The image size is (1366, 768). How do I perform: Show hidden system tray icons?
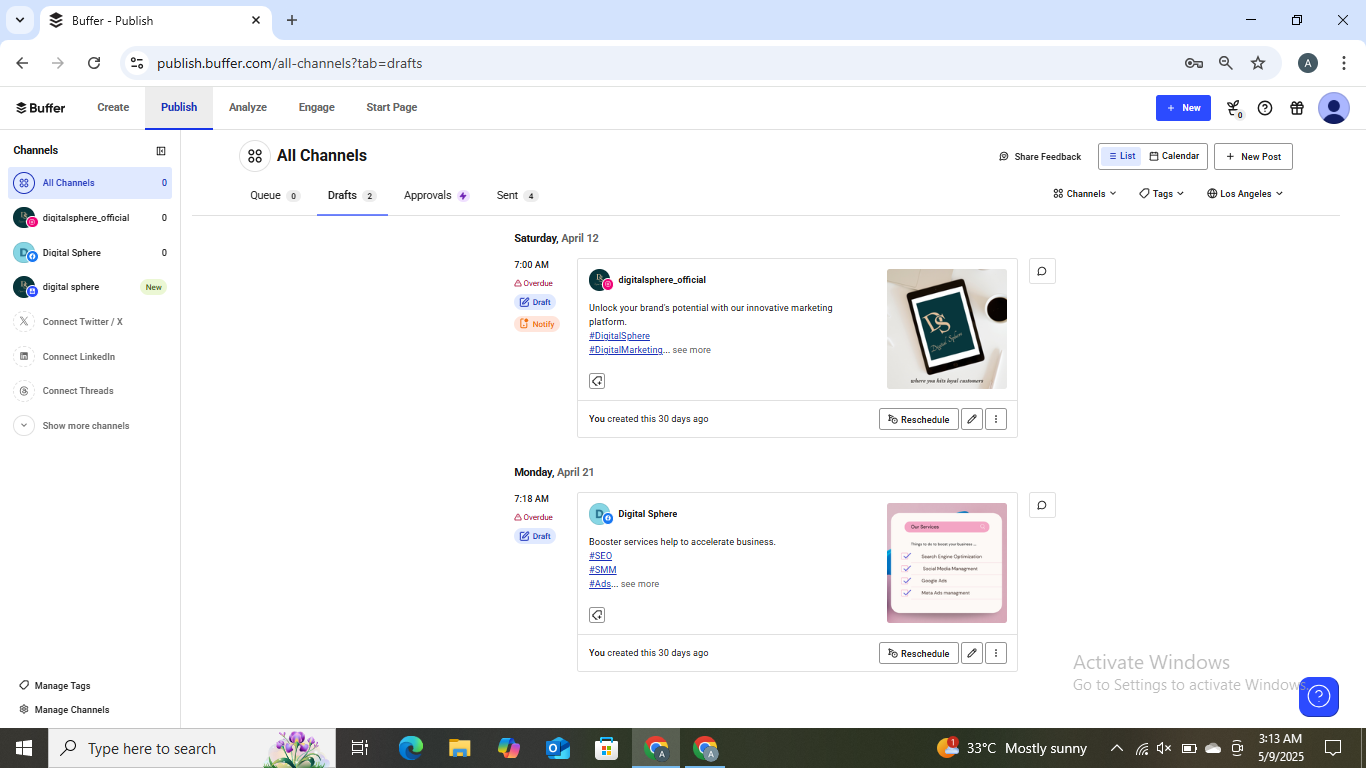tap(1116, 748)
